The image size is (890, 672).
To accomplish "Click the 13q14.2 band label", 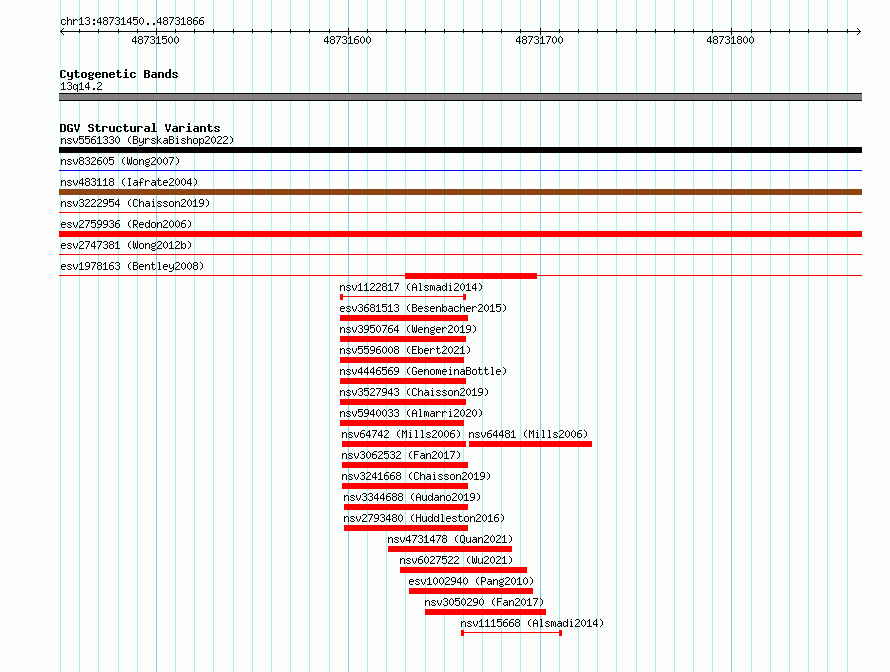I will (x=81, y=86).
